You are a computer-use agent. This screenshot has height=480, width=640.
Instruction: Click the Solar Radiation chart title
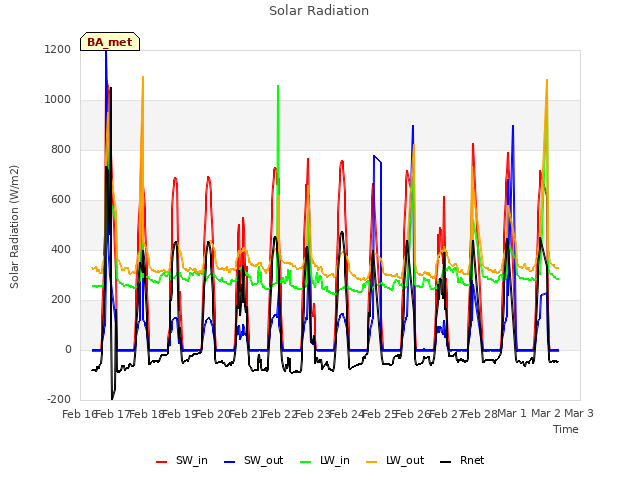tap(319, 11)
